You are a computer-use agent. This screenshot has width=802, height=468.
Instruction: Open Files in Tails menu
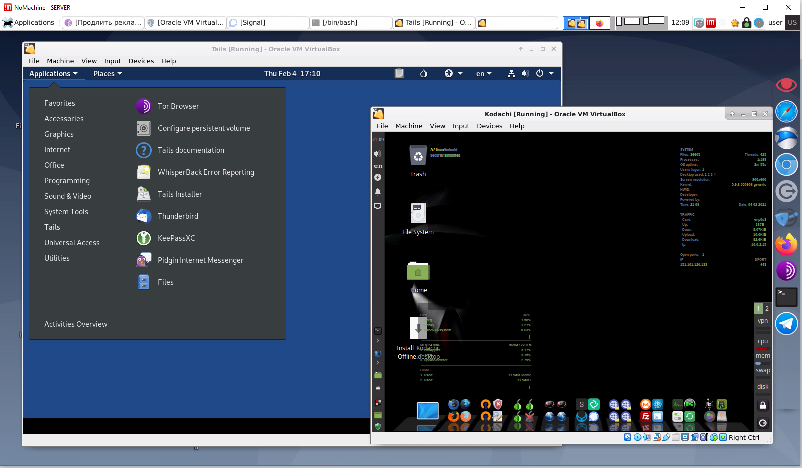[155, 282]
